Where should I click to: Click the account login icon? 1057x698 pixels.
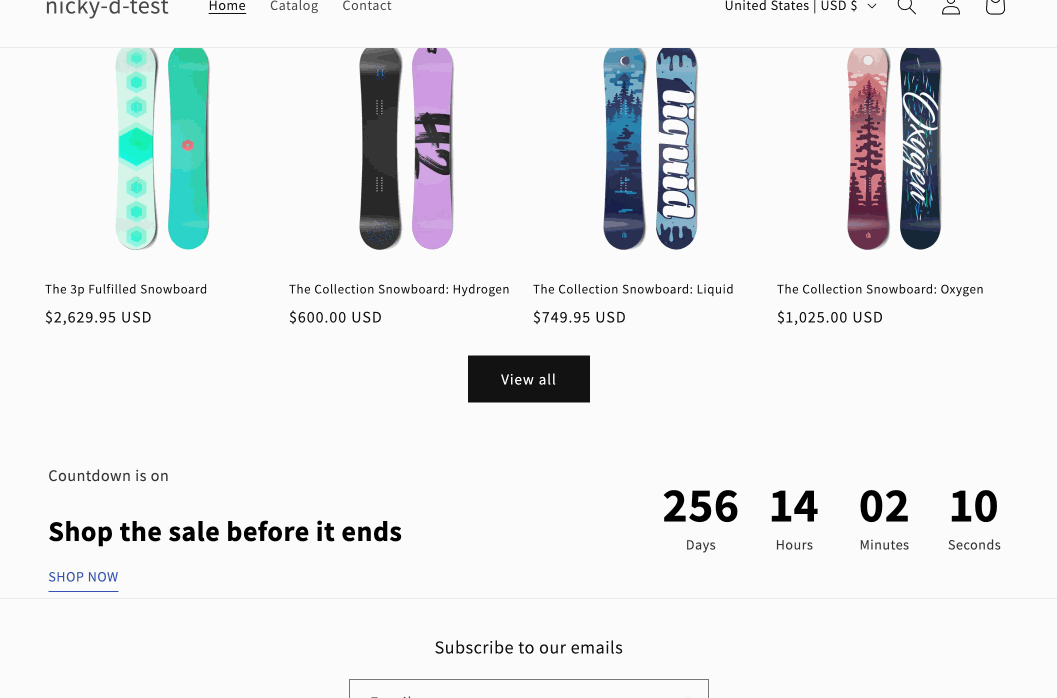tap(951, 7)
